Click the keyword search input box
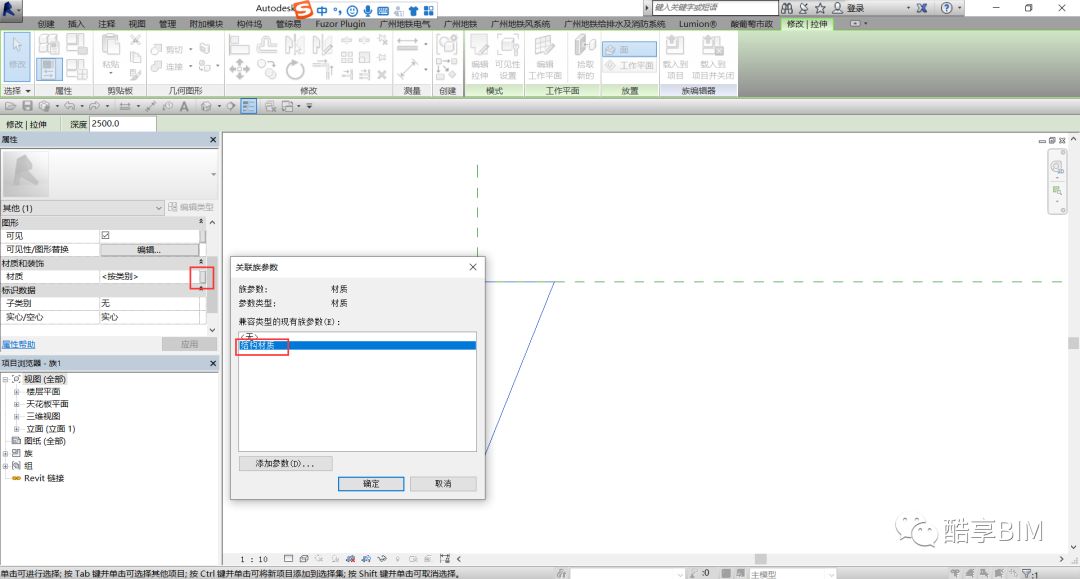The height and width of the screenshot is (579, 1080). pos(714,8)
